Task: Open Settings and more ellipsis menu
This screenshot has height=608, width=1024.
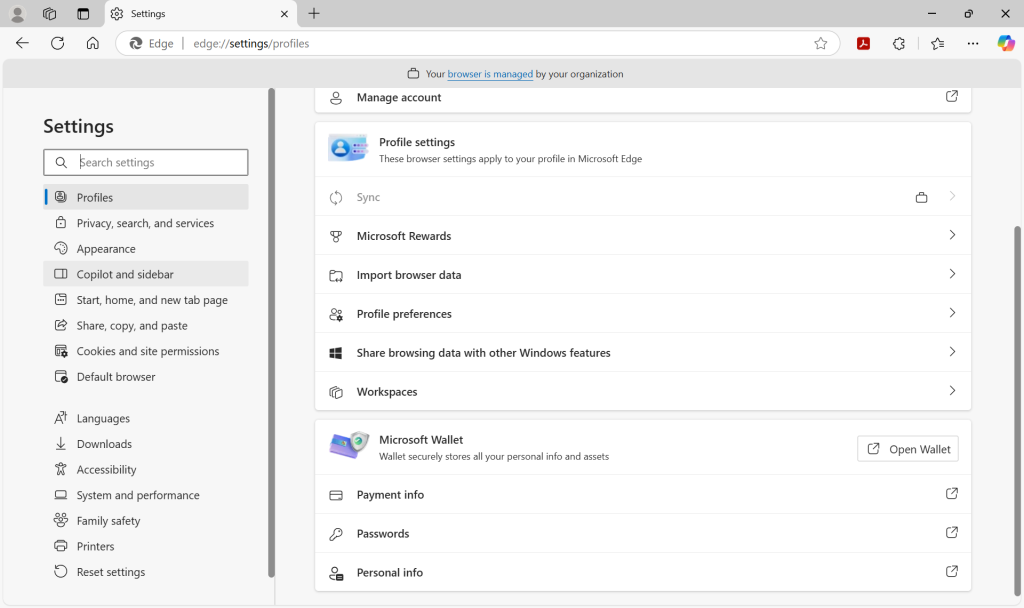Action: tap(973, 43)
